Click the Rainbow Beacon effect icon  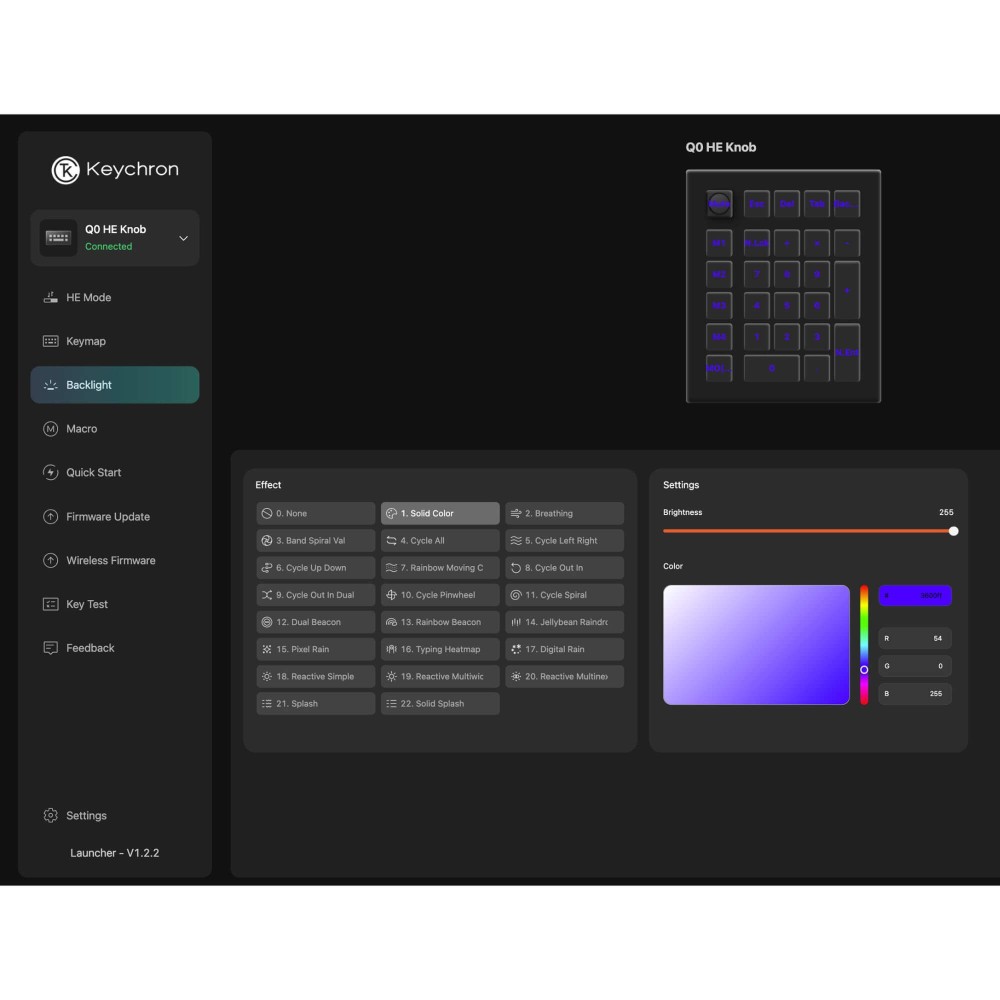(x=392, y=622)
